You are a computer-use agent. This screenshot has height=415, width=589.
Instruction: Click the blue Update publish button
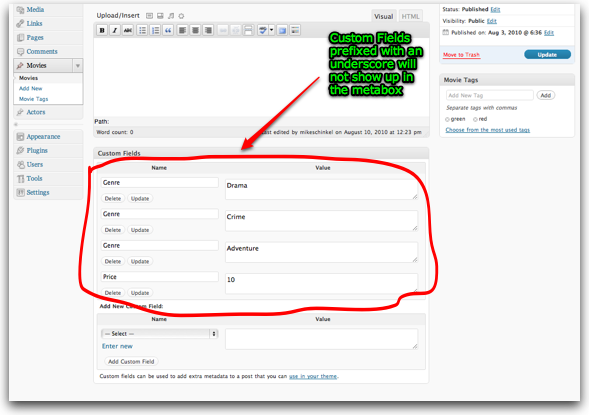[x=547, y=55]
